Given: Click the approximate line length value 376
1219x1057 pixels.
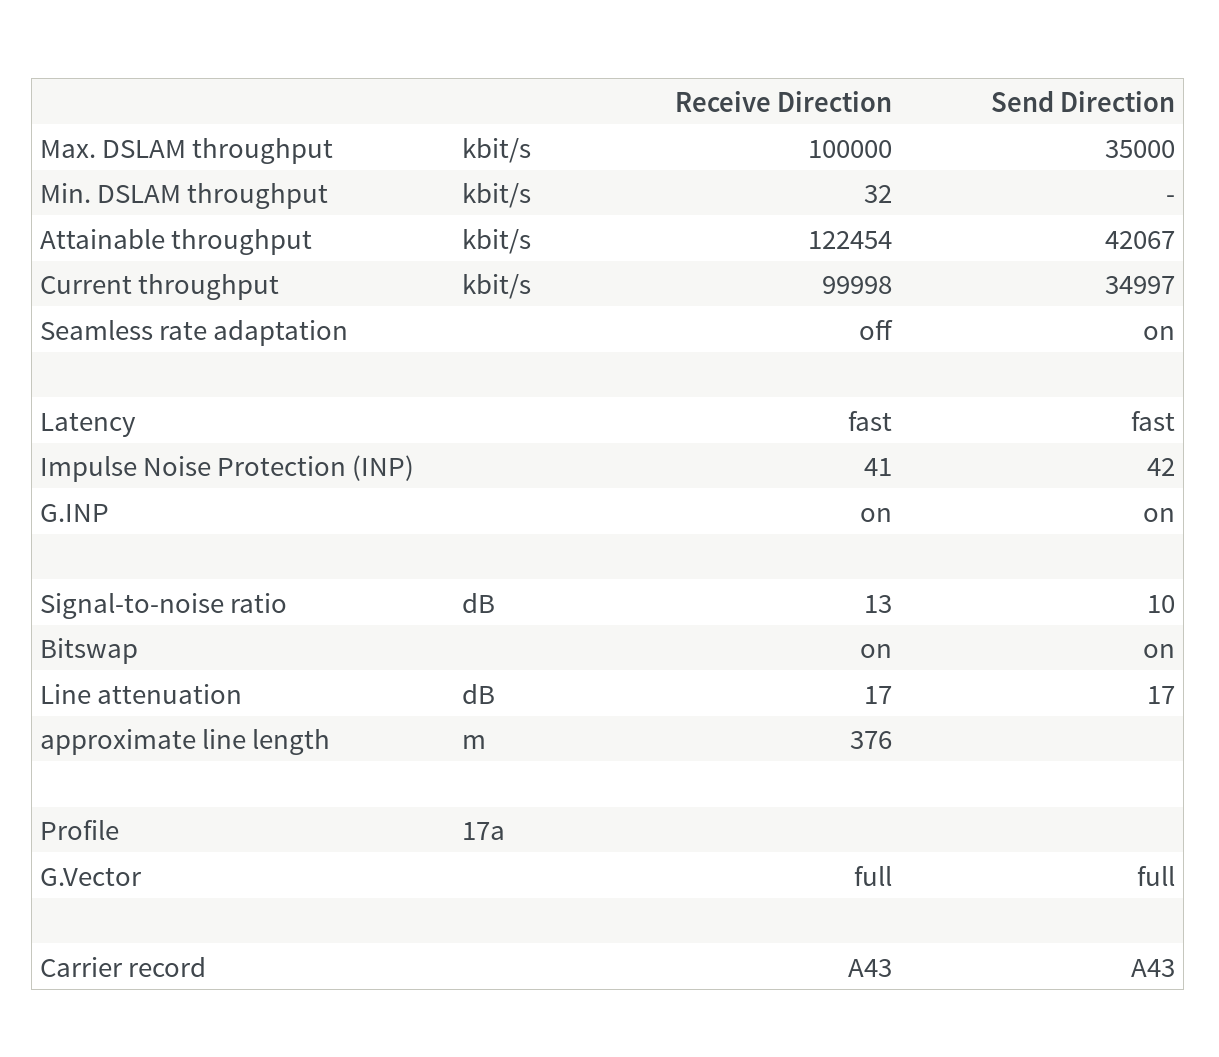Looking at the screenshot, I should click(870, 740).
